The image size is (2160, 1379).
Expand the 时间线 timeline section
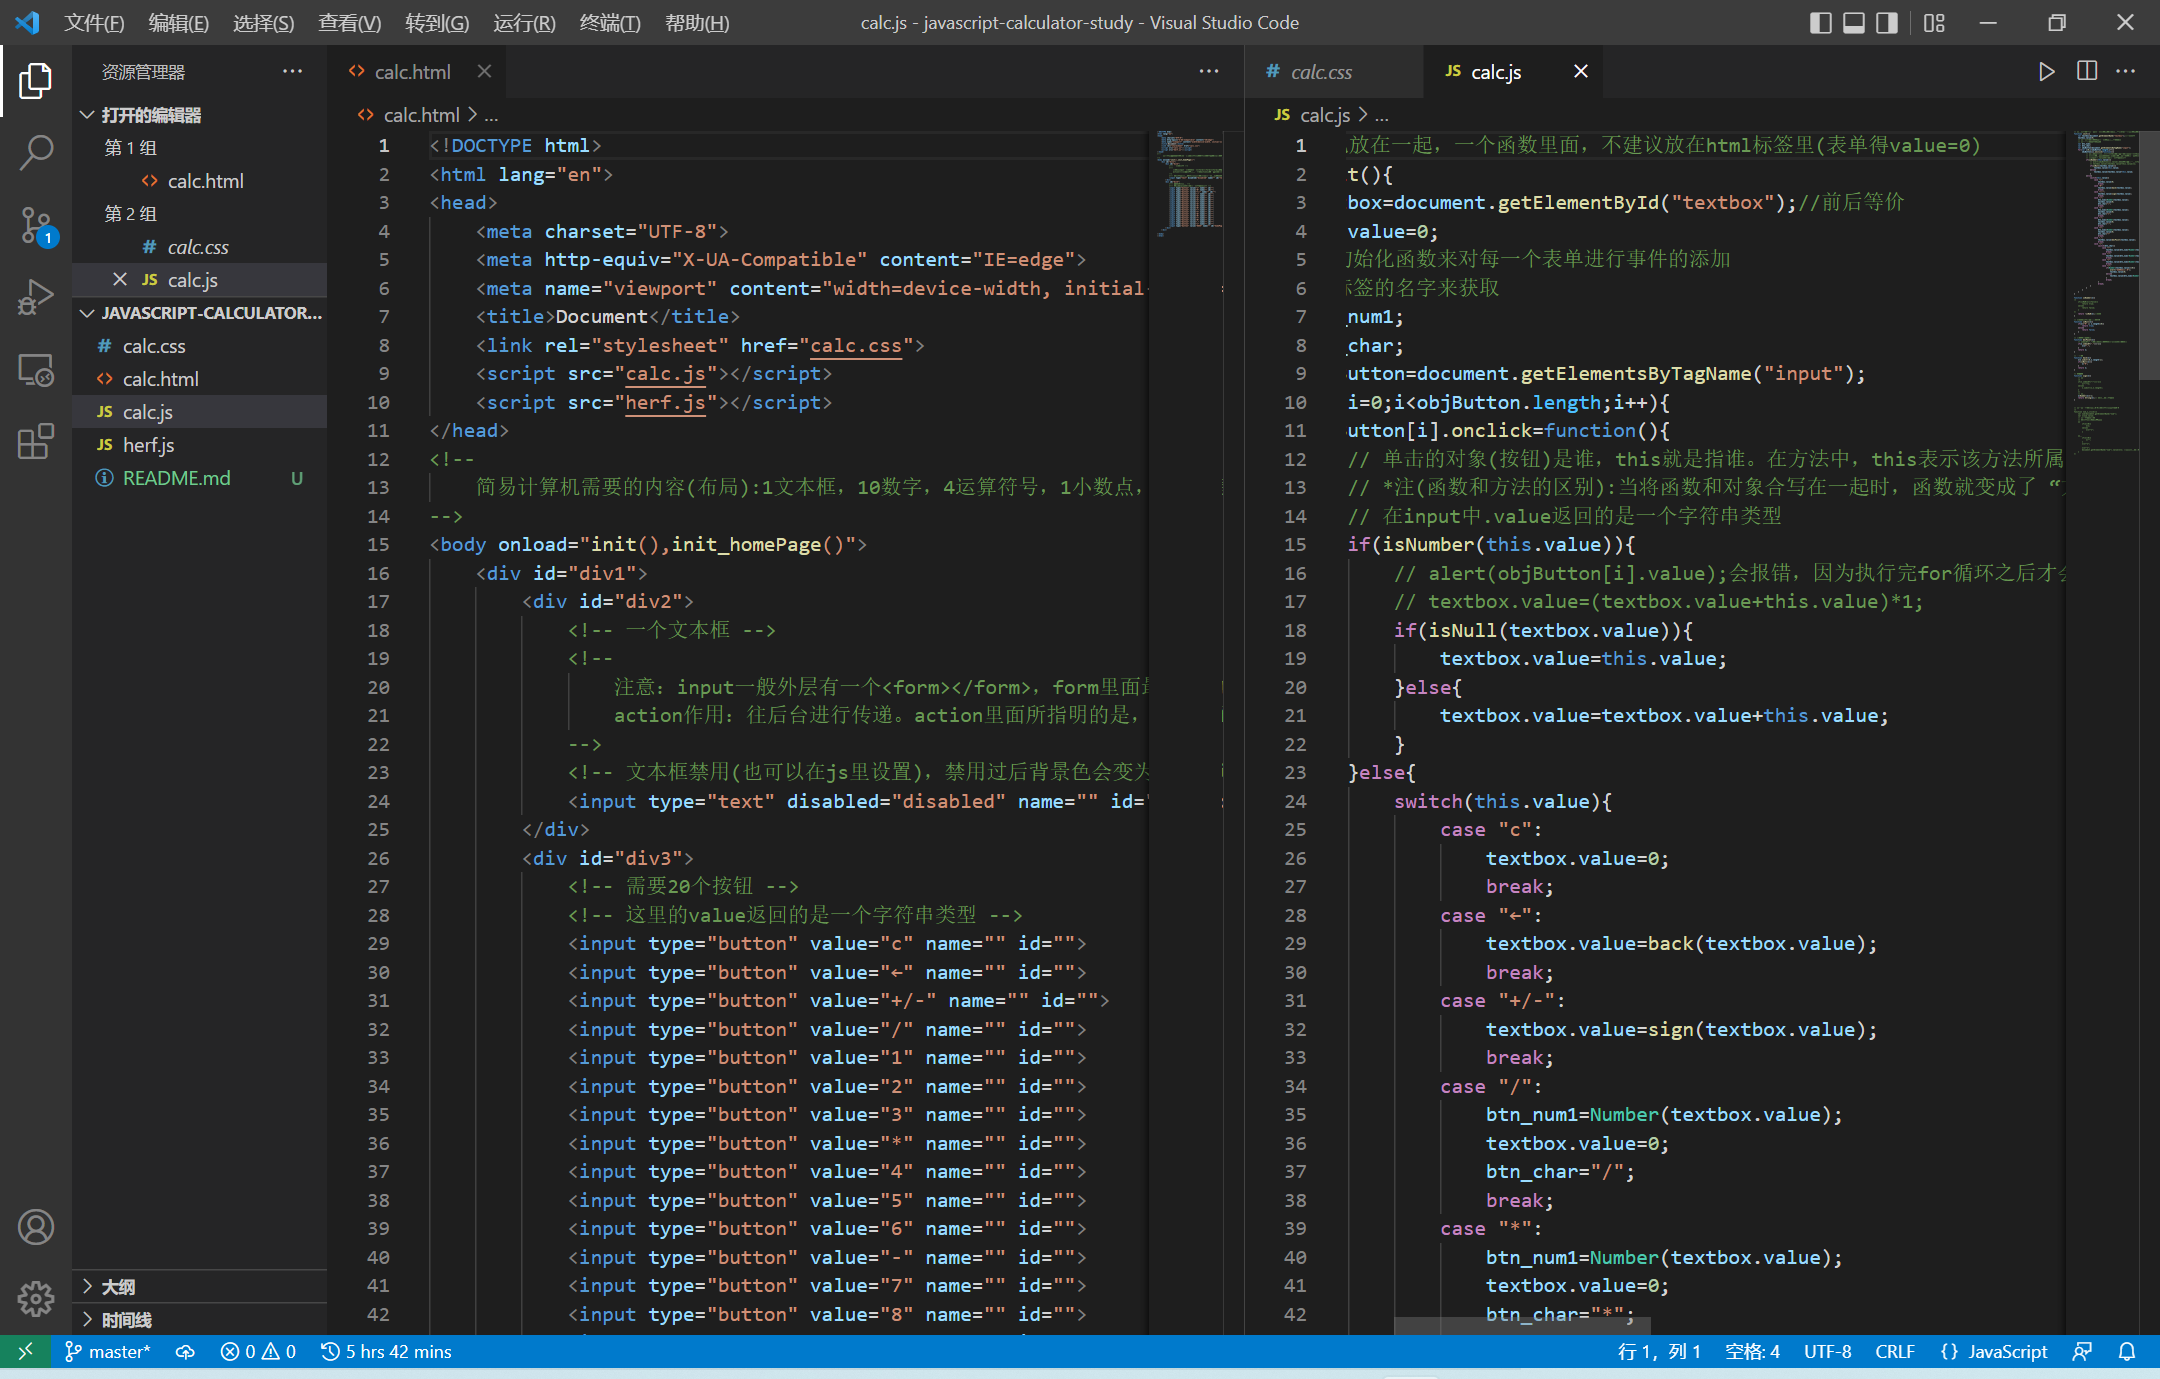click(200, 1320)
